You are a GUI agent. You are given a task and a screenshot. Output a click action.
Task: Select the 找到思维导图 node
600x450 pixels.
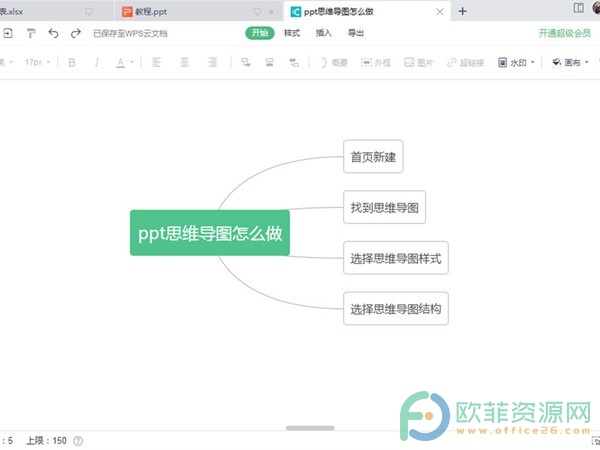[x=384, y=207]
